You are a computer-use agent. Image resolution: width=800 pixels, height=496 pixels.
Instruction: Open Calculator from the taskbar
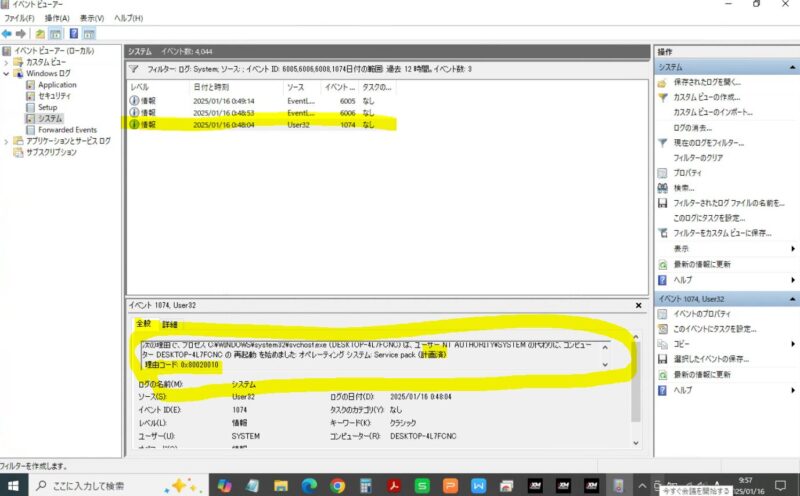point(366,486)
